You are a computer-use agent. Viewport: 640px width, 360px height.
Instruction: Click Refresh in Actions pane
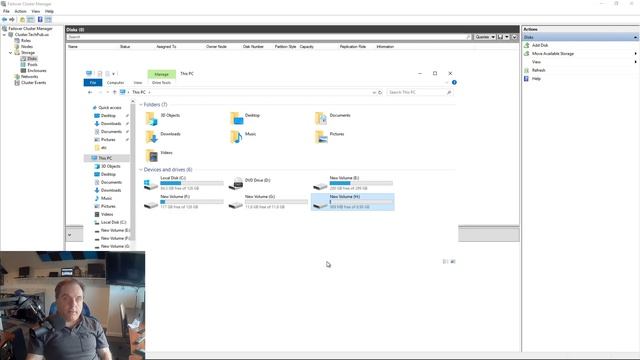[x=538, y=70]
